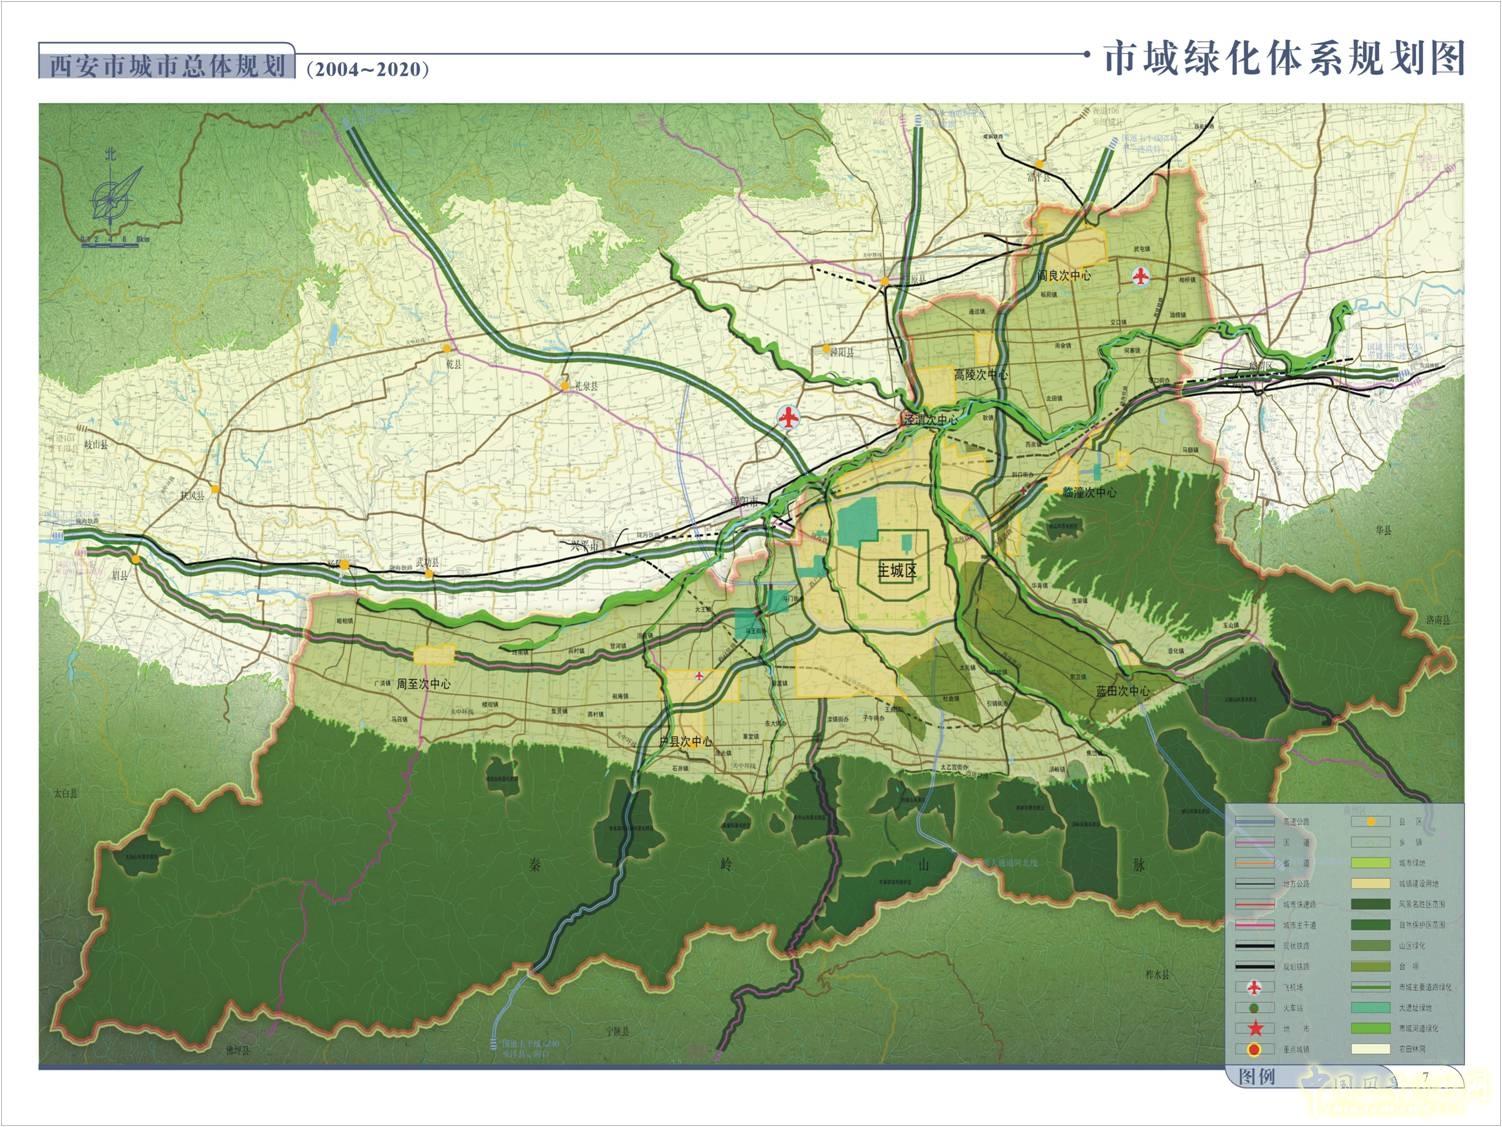
Task: Select the 主城区 label on the map
Action: click(896, 571)
